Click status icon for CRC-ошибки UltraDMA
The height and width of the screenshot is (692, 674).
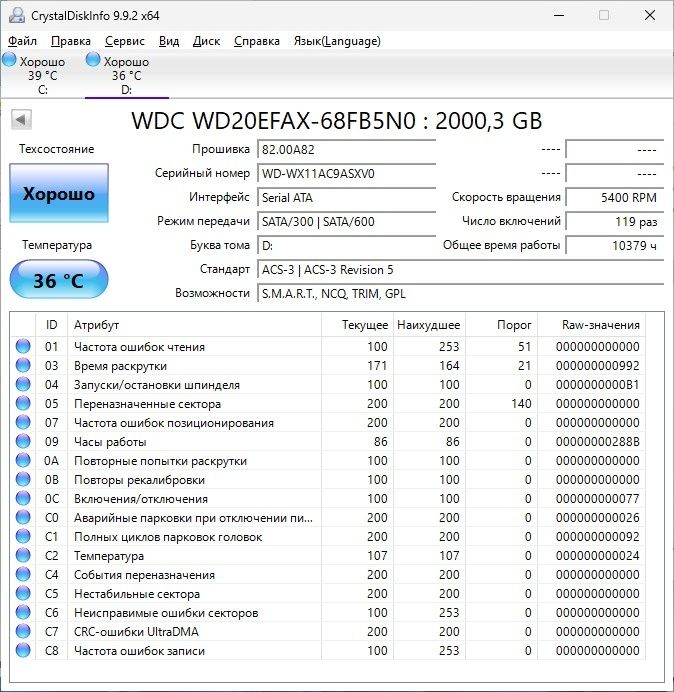click(x=23, y=631)
